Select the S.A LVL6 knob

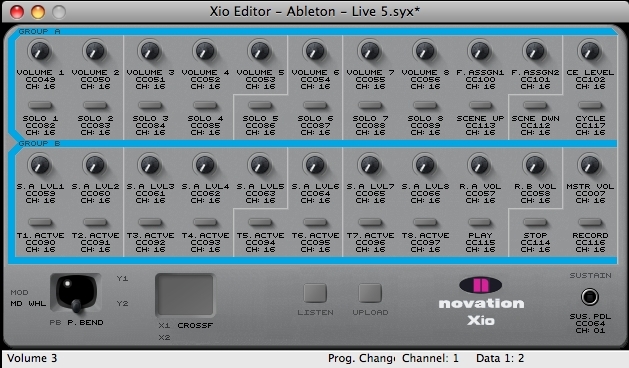(315, 165)
